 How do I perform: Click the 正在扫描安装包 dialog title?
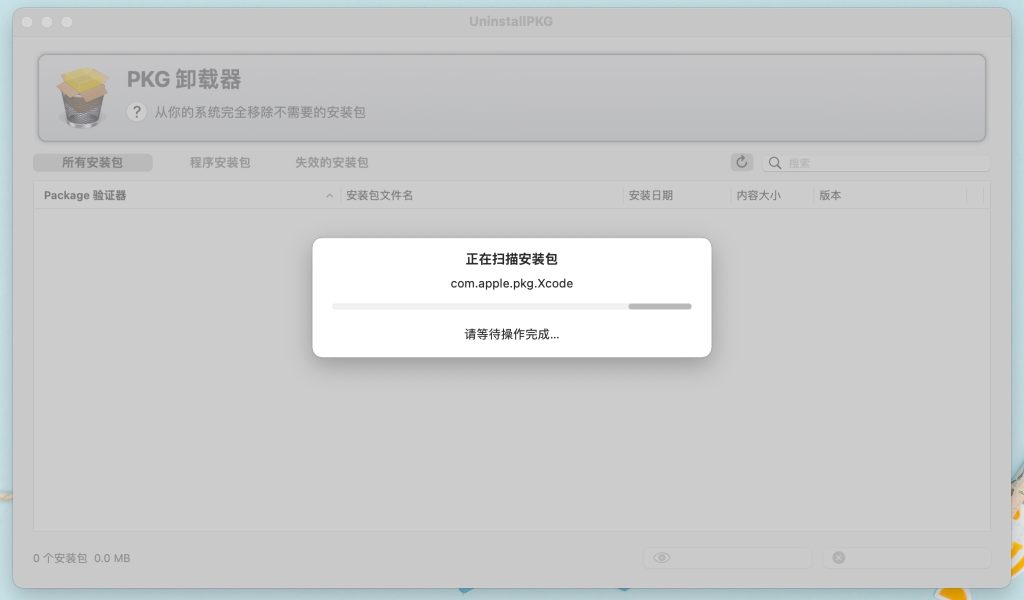click(x=512, y=259)
